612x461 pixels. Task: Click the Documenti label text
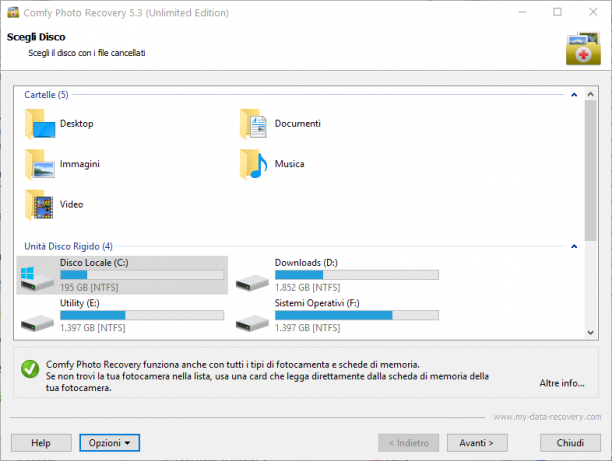[297, 123]
